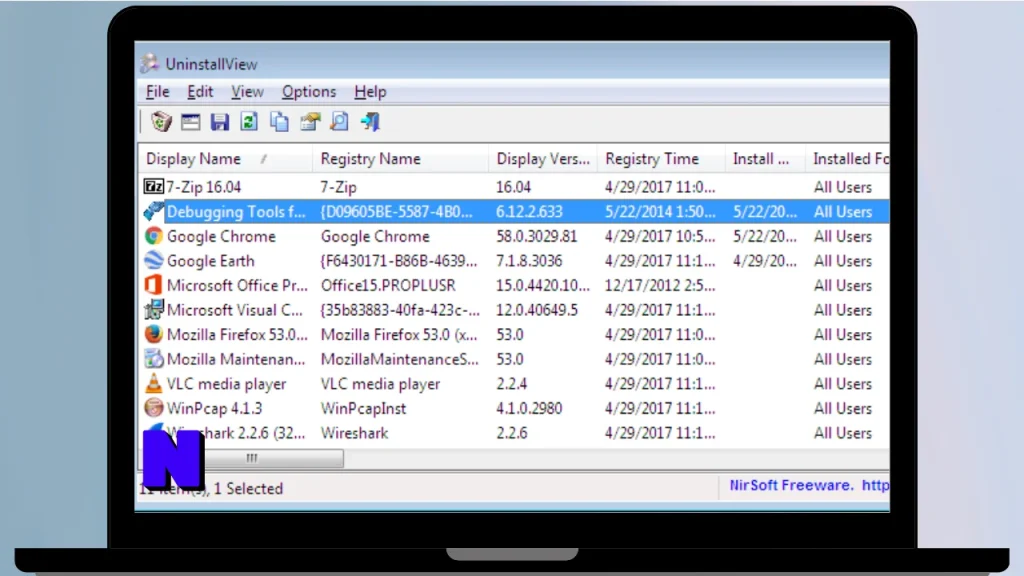Click the Mozilla Maintenance Service icon
This screenshot has height=576, width=1024.
(153, 359)
